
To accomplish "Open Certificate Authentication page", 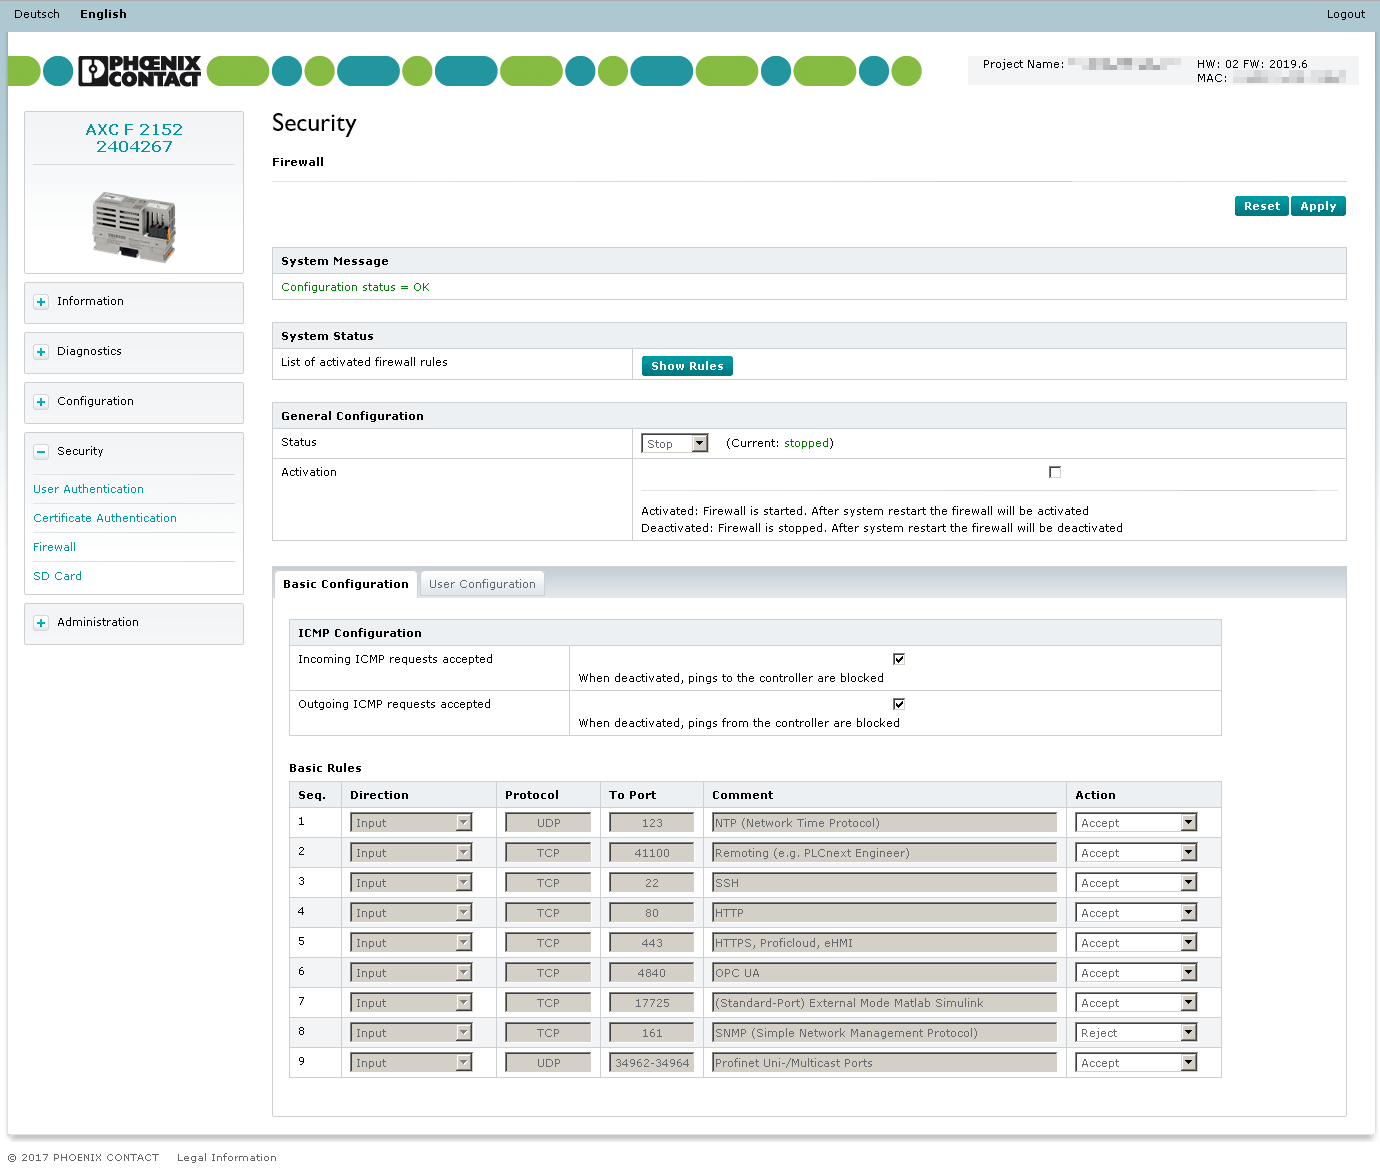I will [105, 518].
